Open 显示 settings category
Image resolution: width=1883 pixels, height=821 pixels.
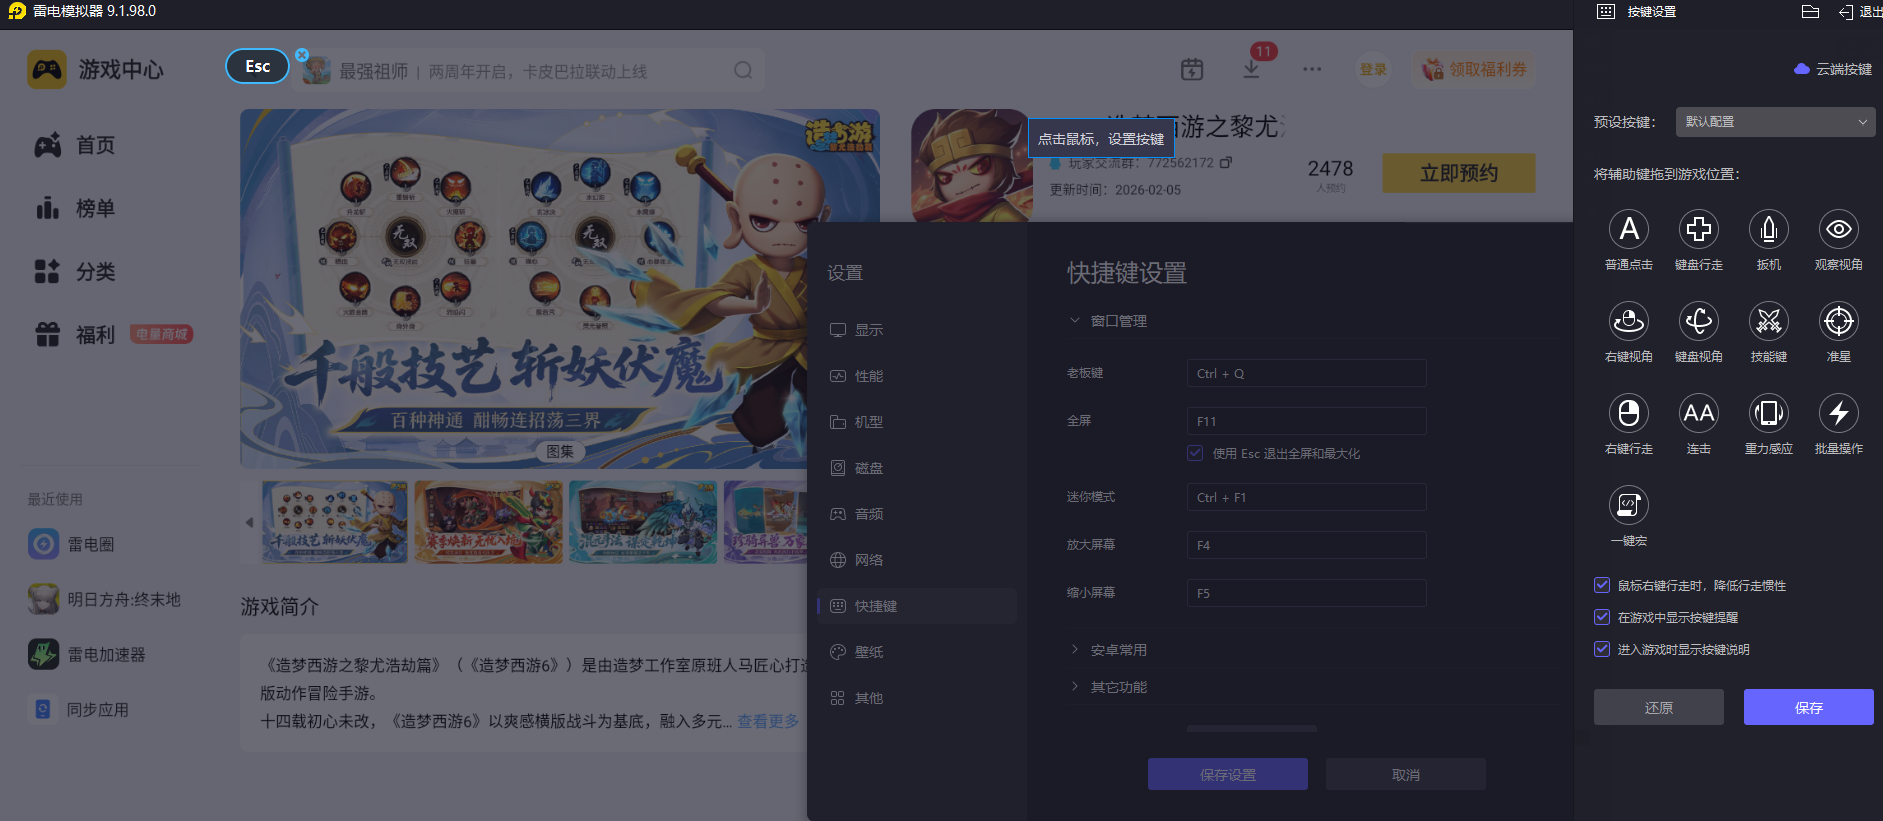pos(917,330)
